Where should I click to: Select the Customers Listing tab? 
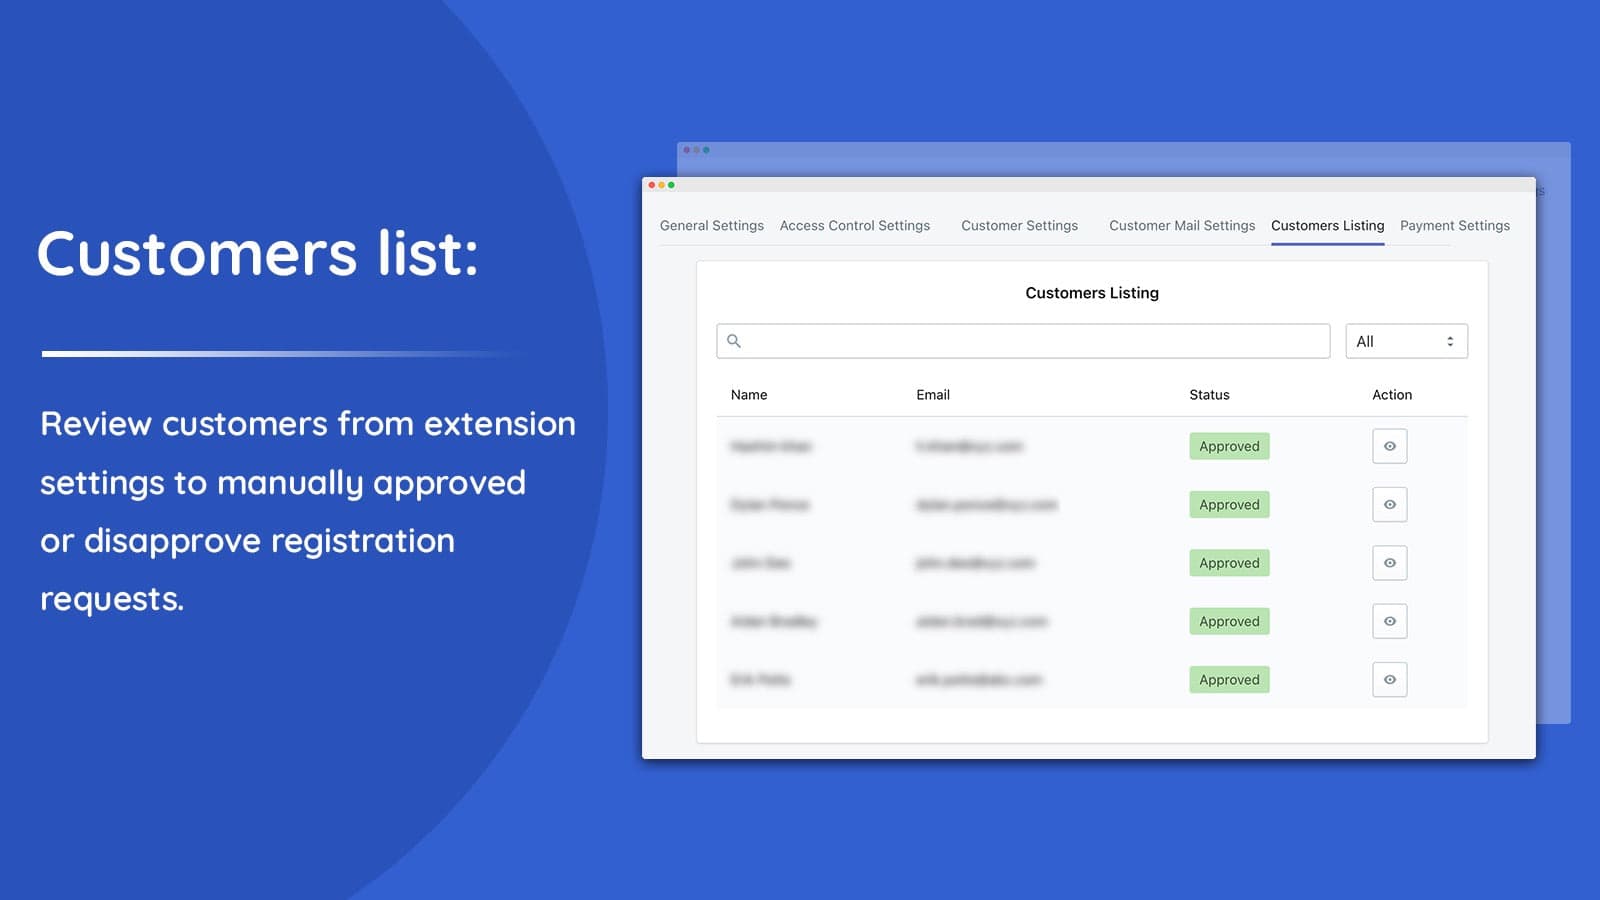[1327, 226]
